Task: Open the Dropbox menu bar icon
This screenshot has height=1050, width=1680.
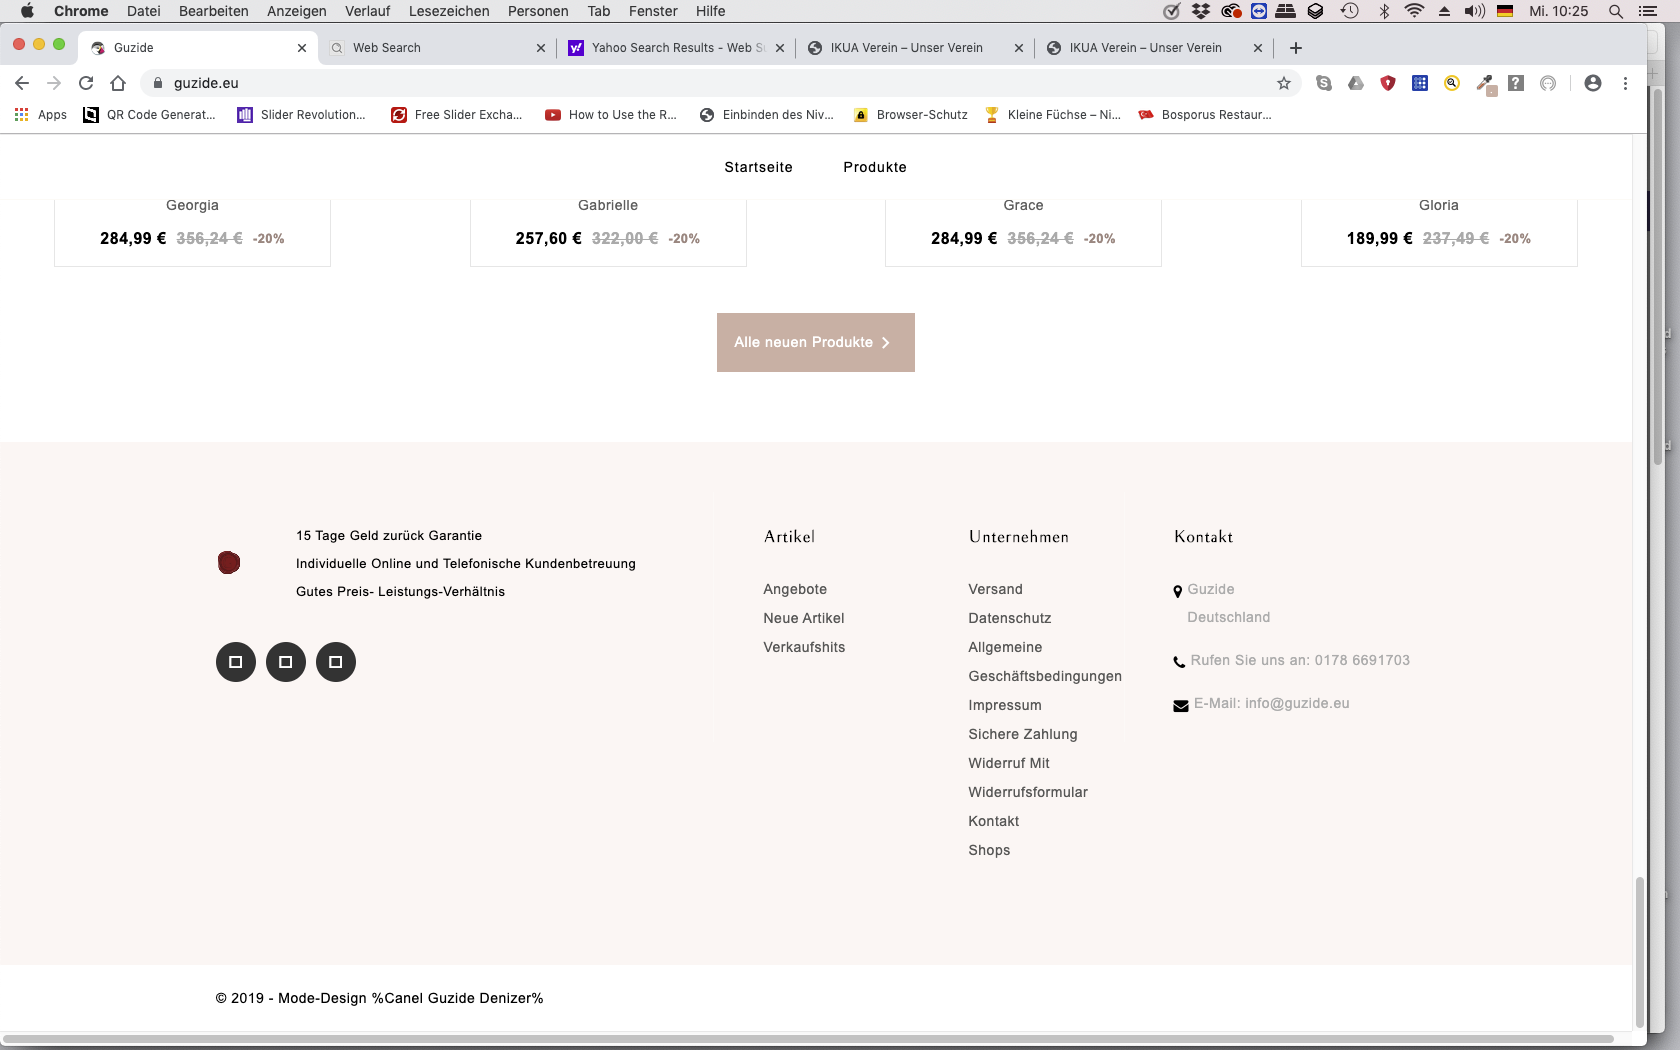Action: [x=1201, y=11]
